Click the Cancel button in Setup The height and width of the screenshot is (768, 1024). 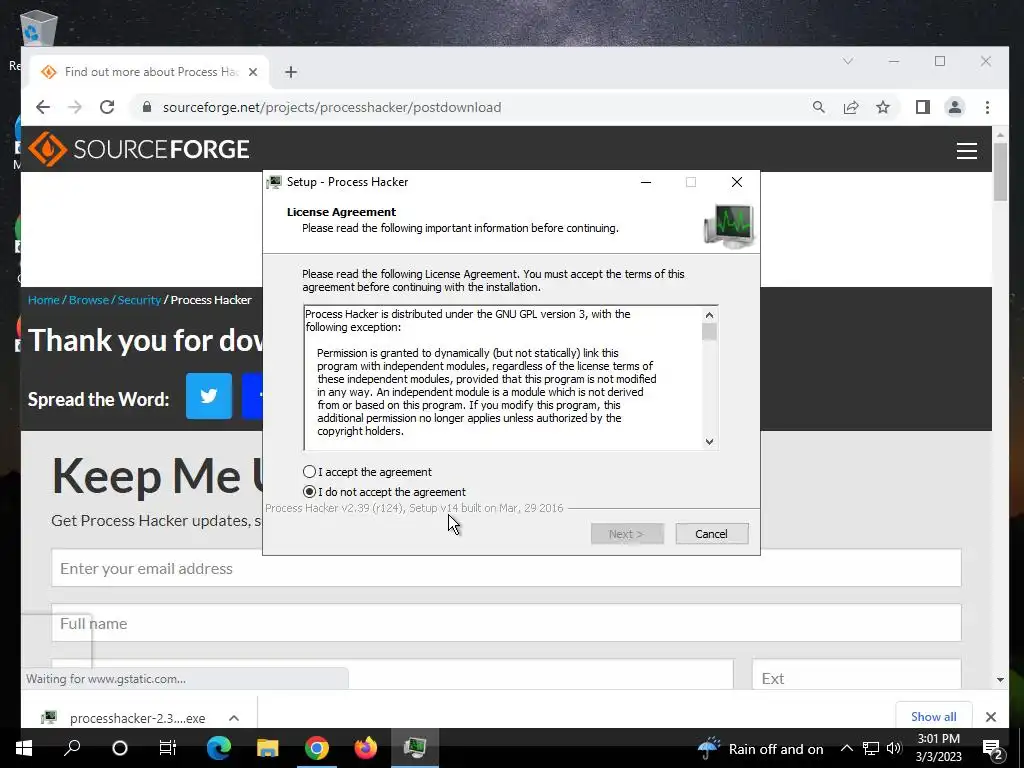pyautogui.click(x=711, y=534)
